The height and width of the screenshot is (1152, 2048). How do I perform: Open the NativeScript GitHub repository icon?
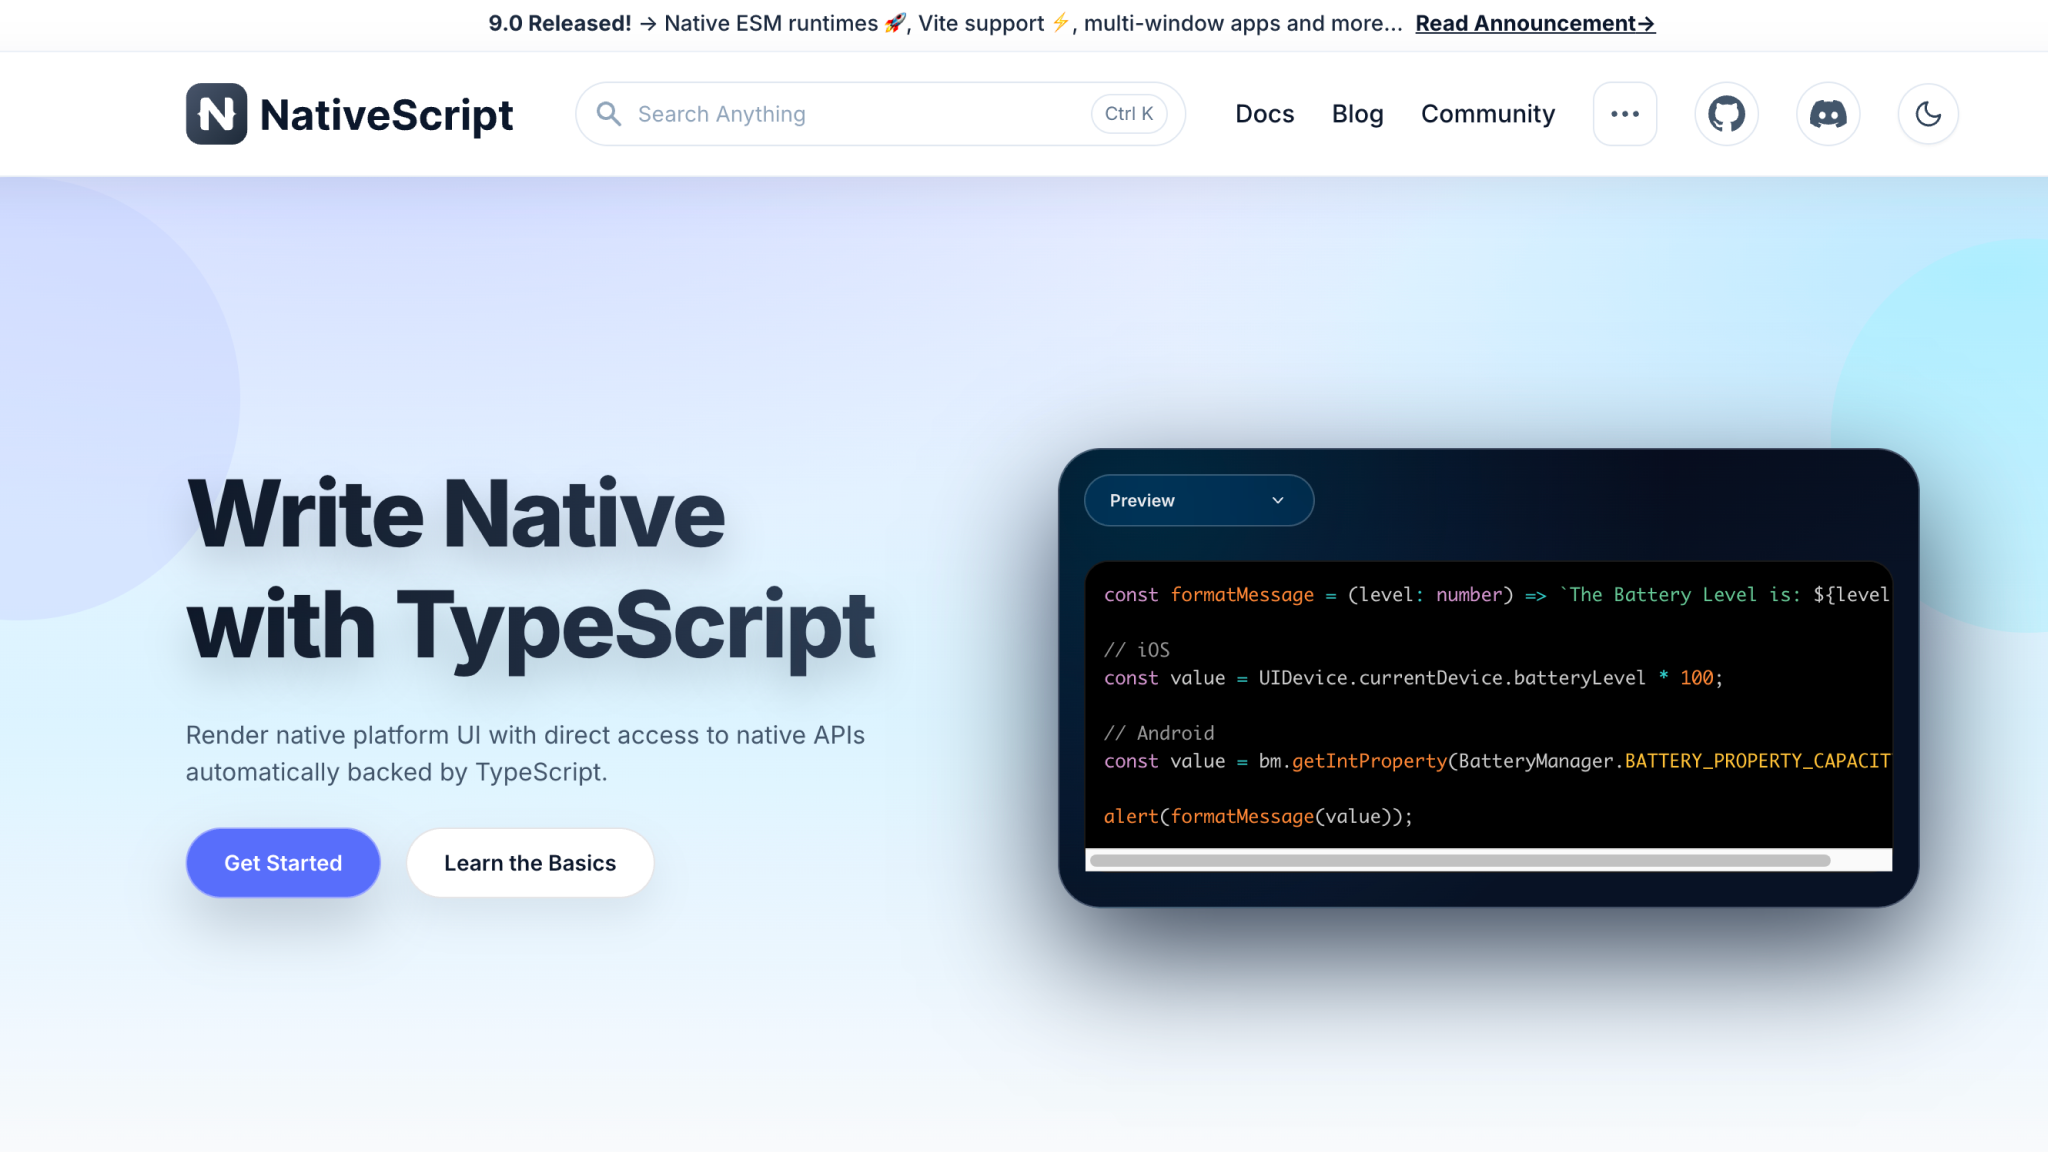1727,113
